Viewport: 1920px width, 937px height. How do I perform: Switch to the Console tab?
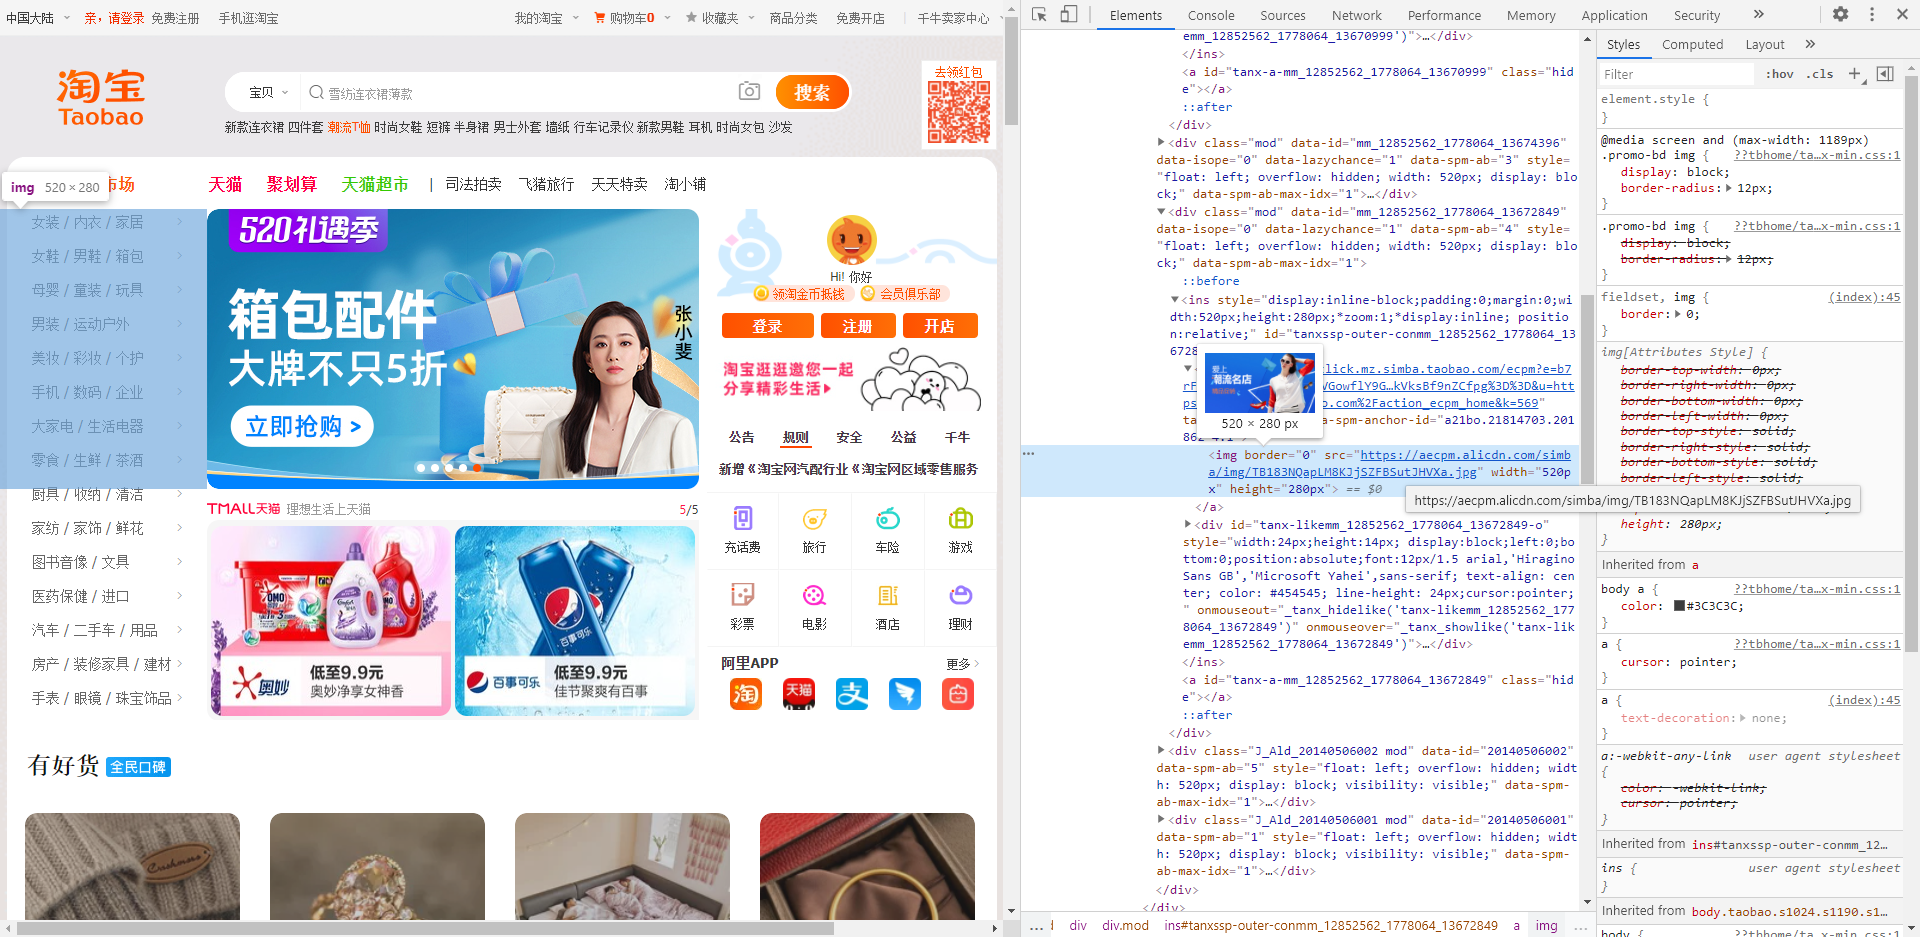pyautogui.click(x=1211, y=15)
